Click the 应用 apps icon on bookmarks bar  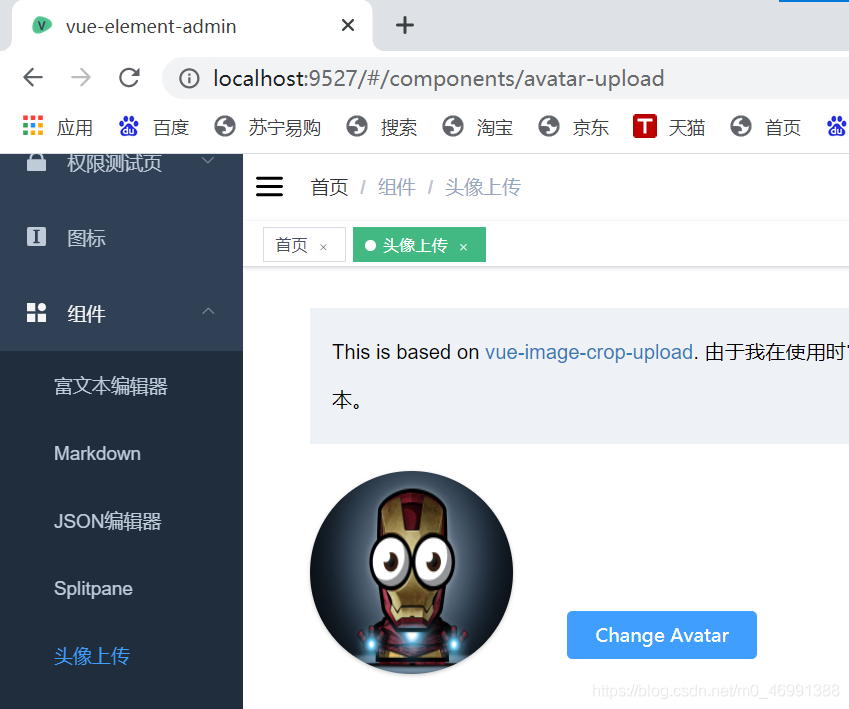33,126
